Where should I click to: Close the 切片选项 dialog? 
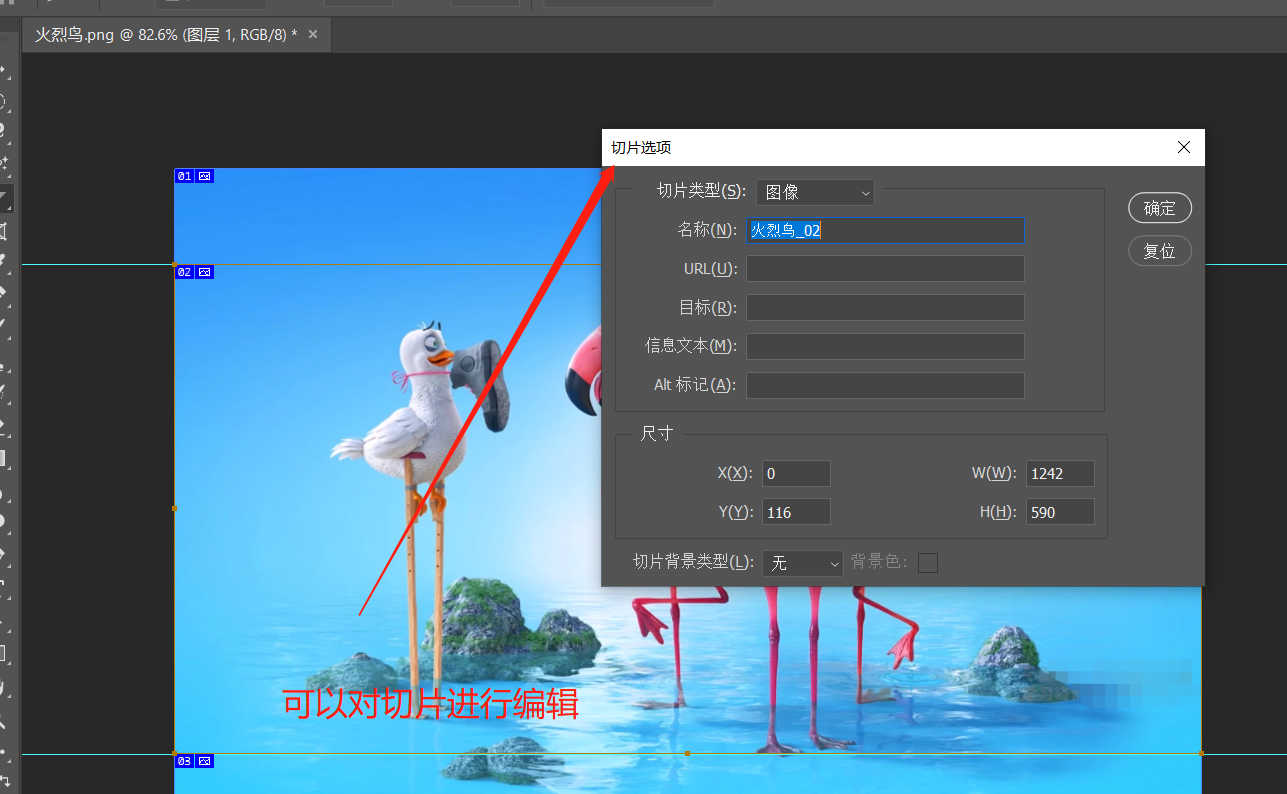click(x=1184, y=147)
